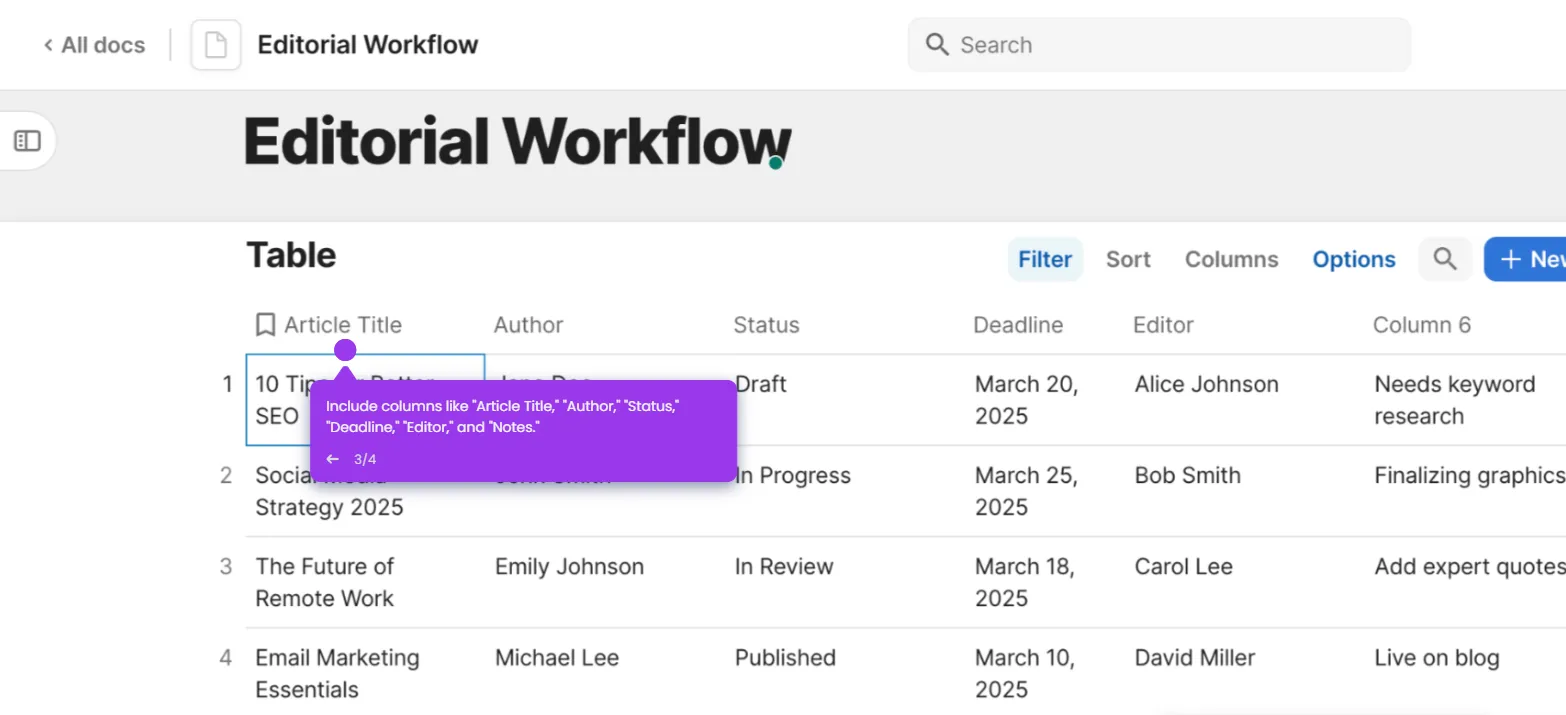Viewport: 1566px width, 715px height.
Task: Select the Author column header
Action: tap(528, 325)
